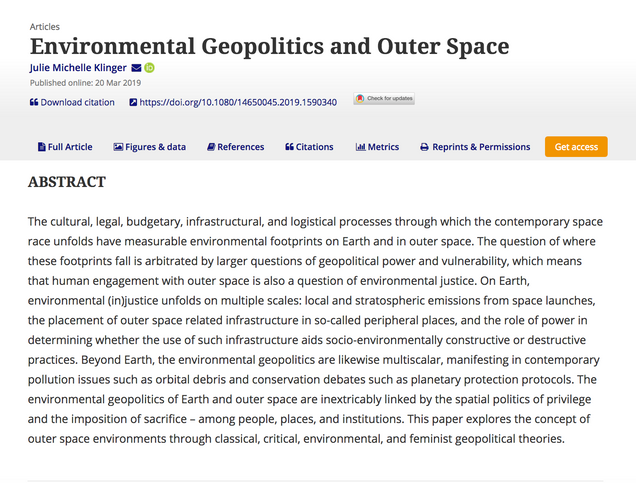Open author Julie Michelle Klinger's link
The width and height of the screenshot is (636, 483).
78,68
